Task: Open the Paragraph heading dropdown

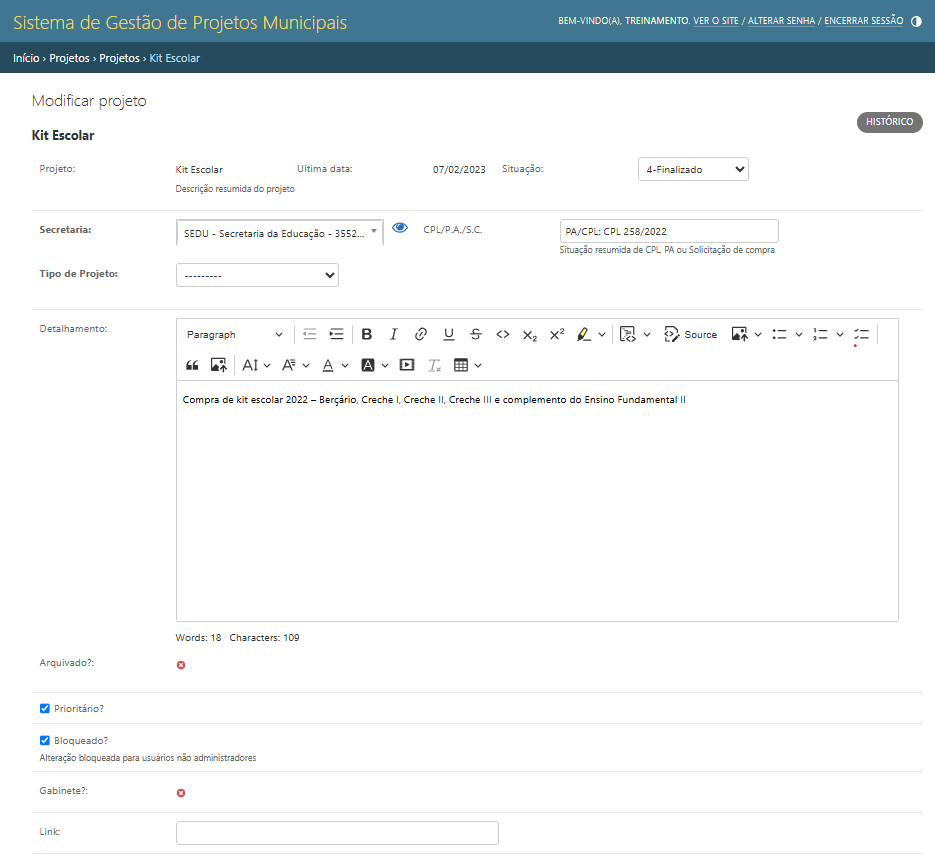Action: [x=234, y=334]
